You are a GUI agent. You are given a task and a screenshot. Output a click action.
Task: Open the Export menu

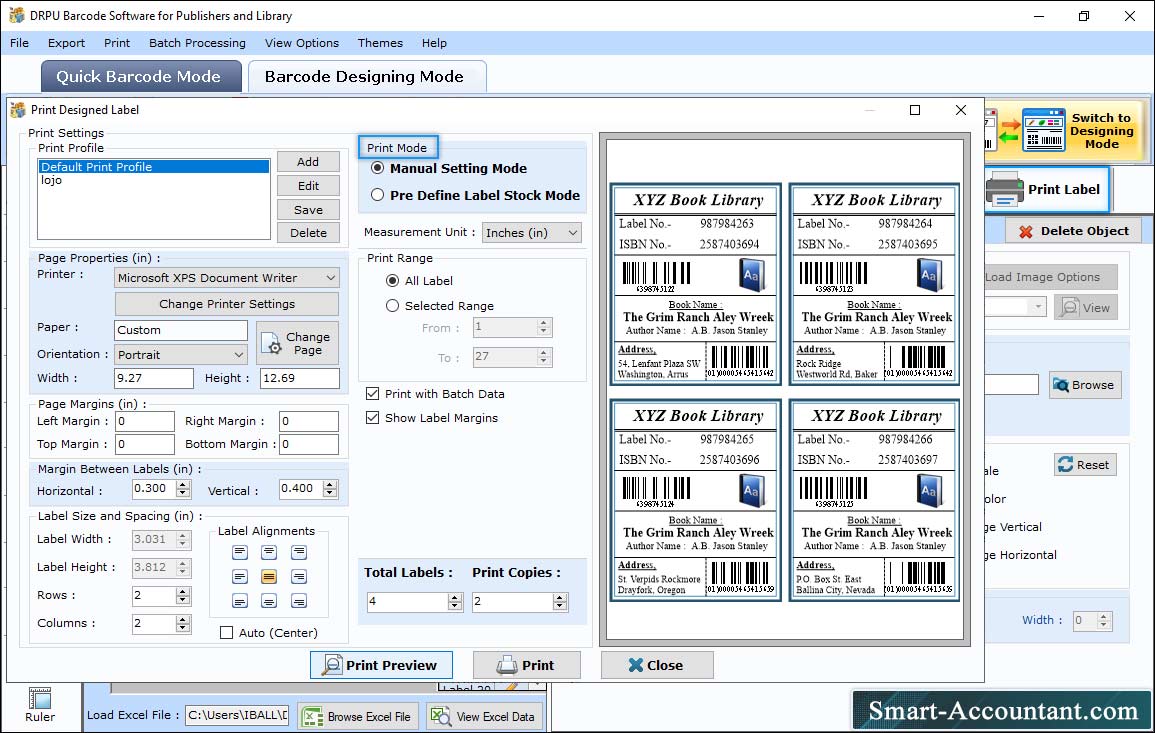click(x=66, y=43)
